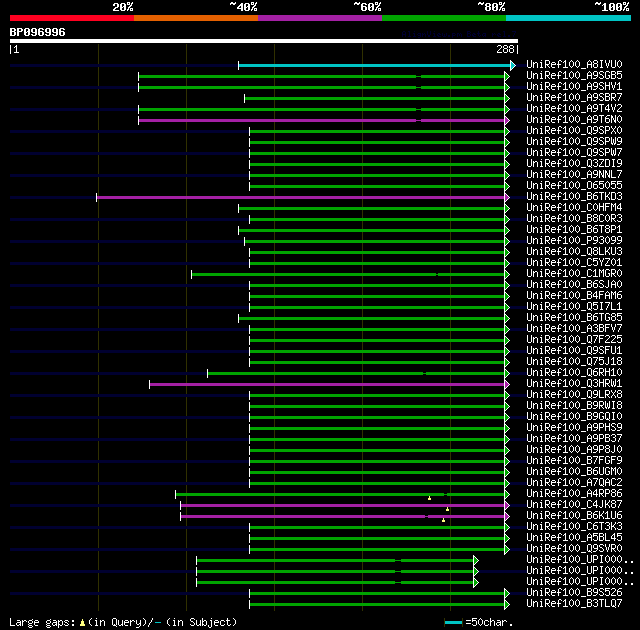Select label UniRef100_Q8LKU3
The height and width of the screenshot is (630, 640).
click(574, 252)
